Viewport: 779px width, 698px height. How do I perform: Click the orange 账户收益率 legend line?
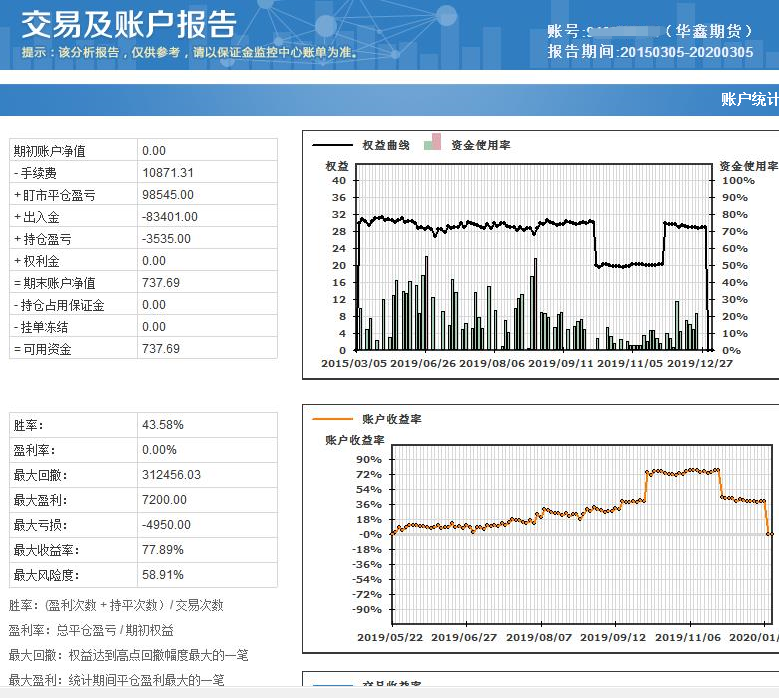(x=332, y=419)
